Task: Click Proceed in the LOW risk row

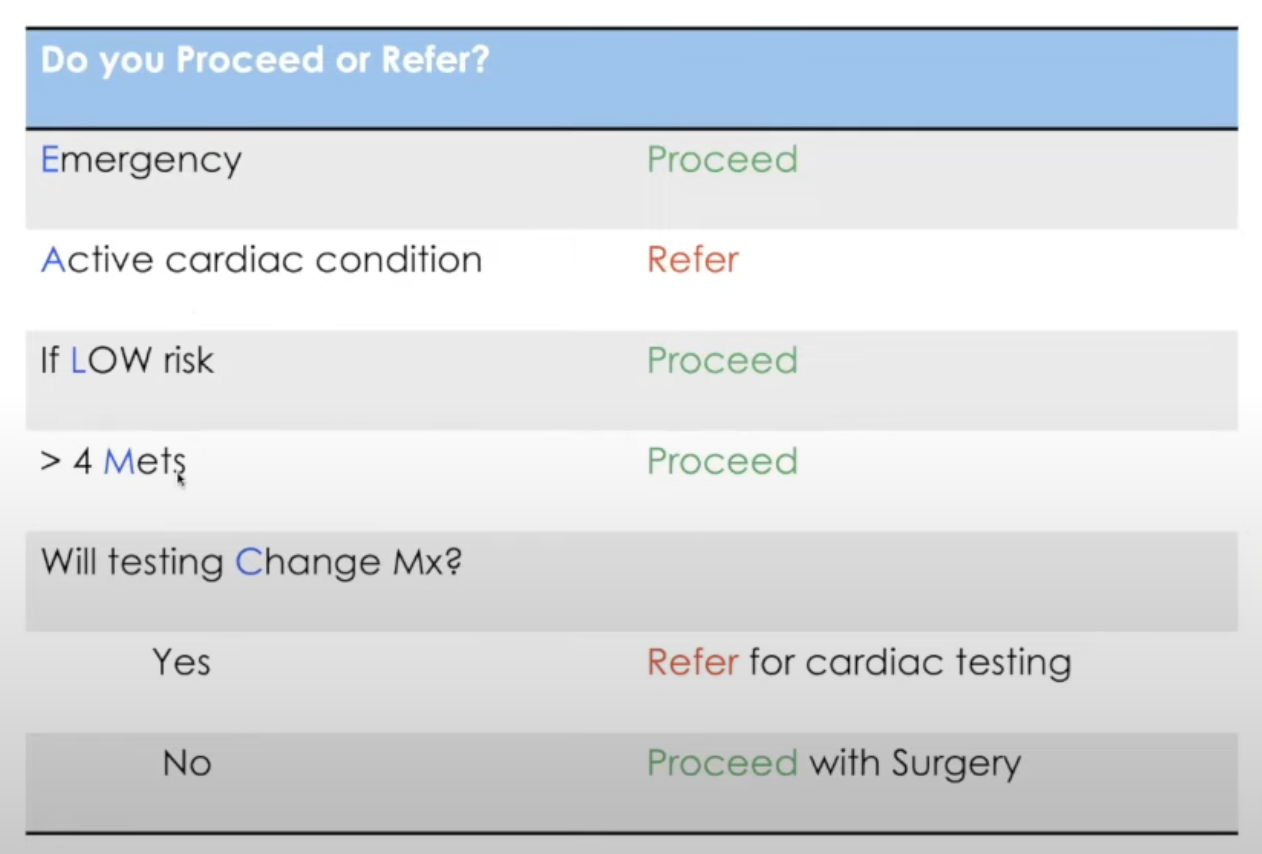Action: [722, 360]
